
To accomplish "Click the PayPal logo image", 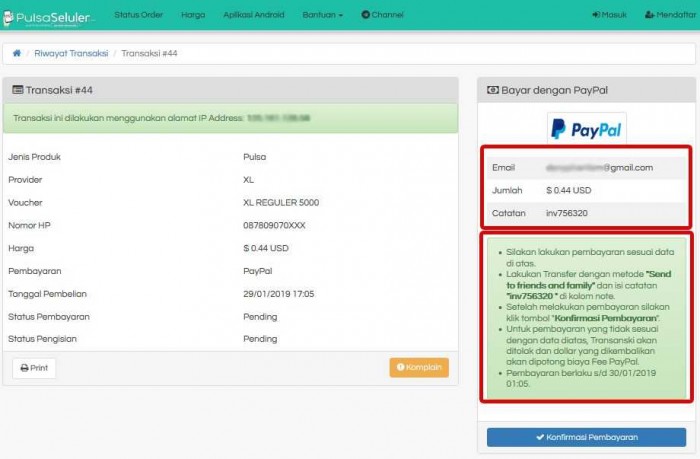I will pyautogui.click(x=587, y=129).
